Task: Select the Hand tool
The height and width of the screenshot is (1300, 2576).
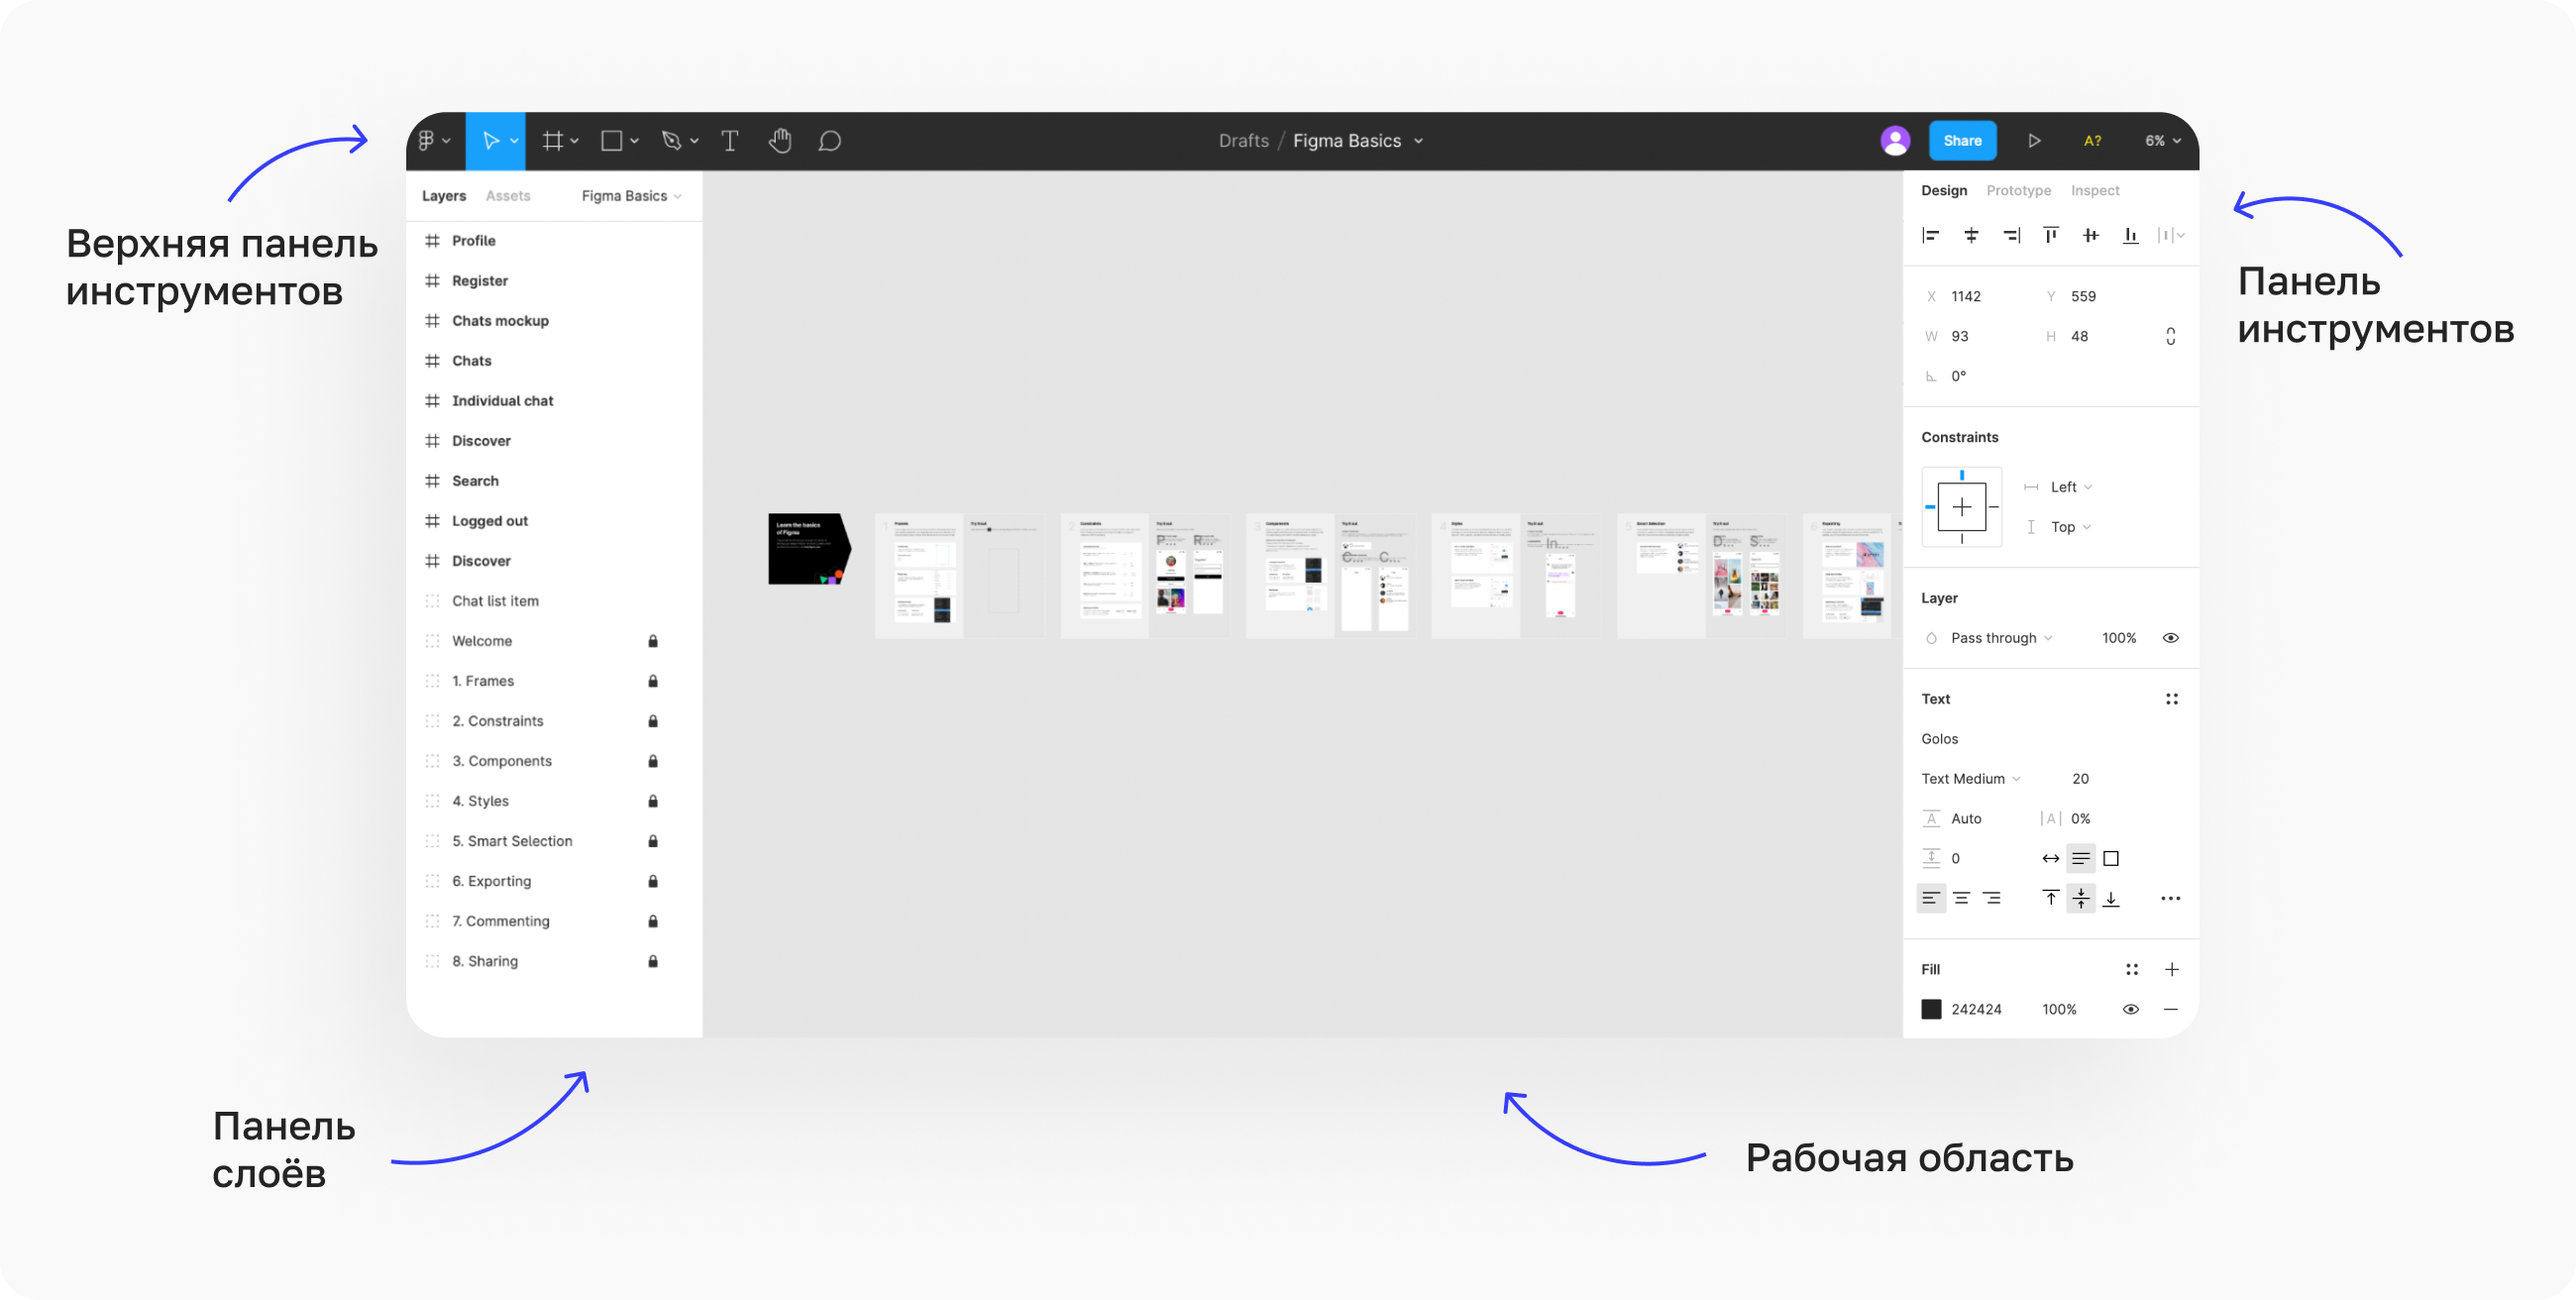Action: (x=780, y=141)
